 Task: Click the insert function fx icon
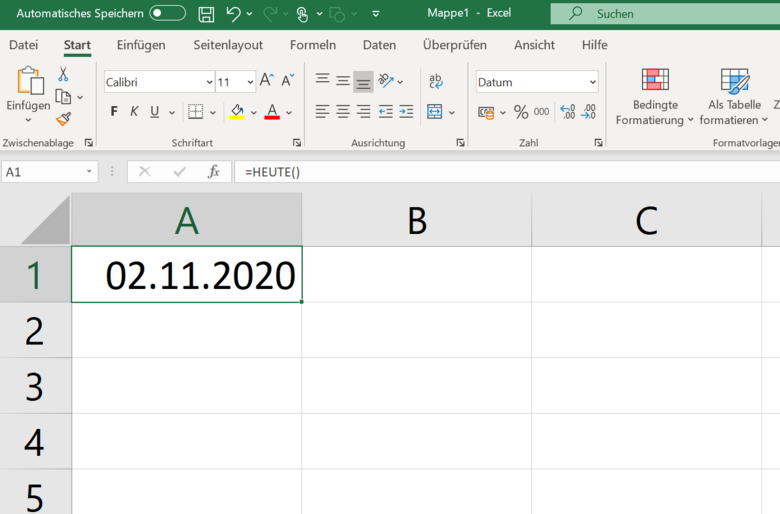(x=213, y=172)
